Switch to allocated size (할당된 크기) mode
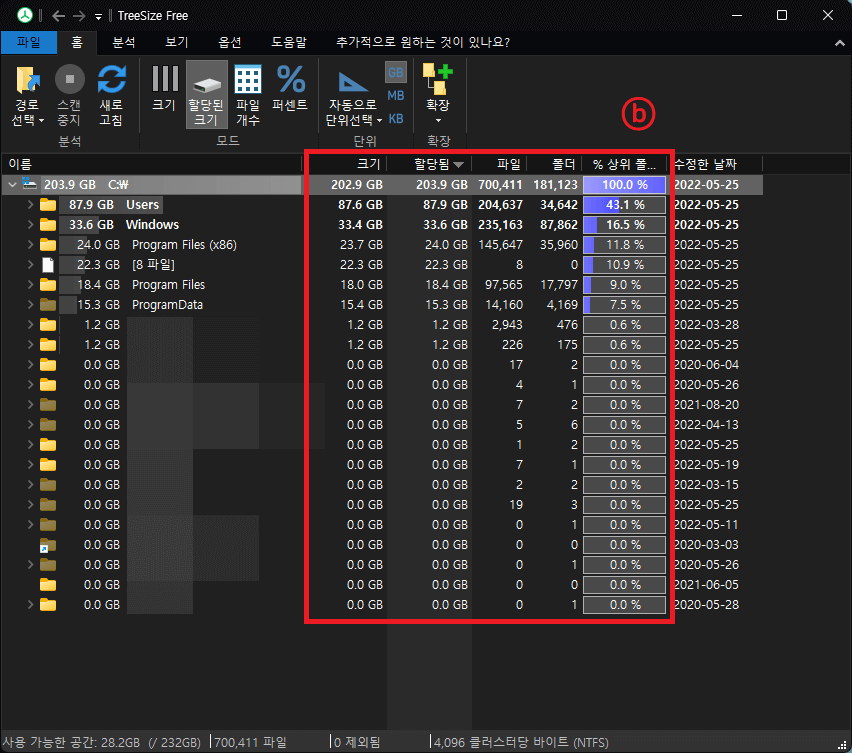The width and height of the screenshot is (852, 753). point(206,95)
